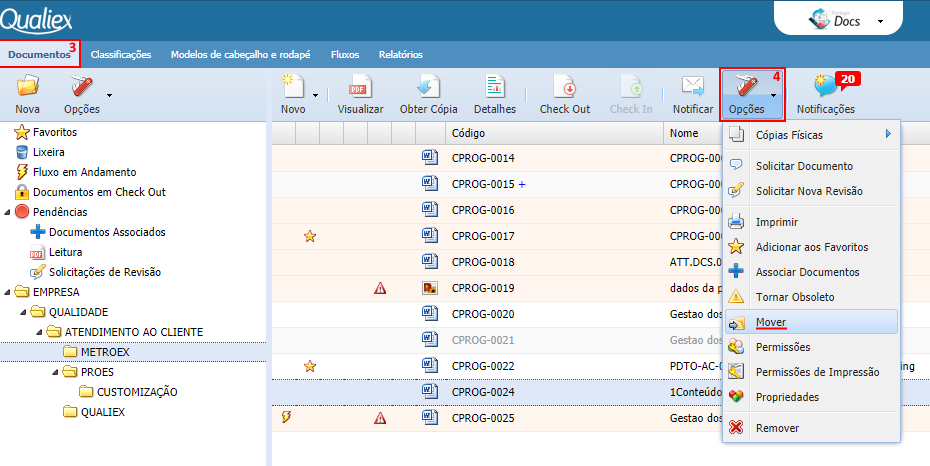The image size is (930, 466).
Task: Sort by Código column header
Action: (554, 133)
